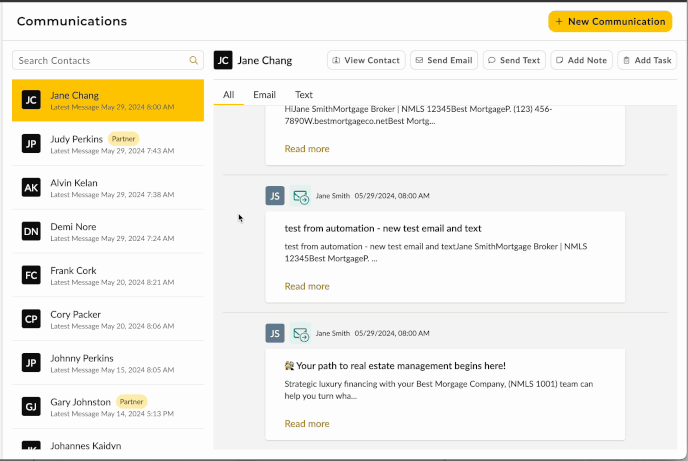Select Frank Cork contact name
This screenshot has width=688, height=461.
(x=73, y=271)
